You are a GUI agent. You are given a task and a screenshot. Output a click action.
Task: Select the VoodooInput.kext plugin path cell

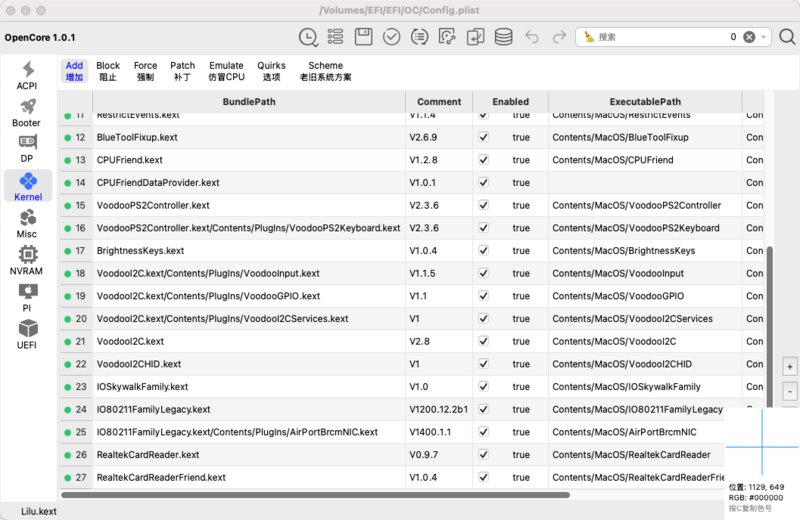pyautogui.click(x=248, y=274)
